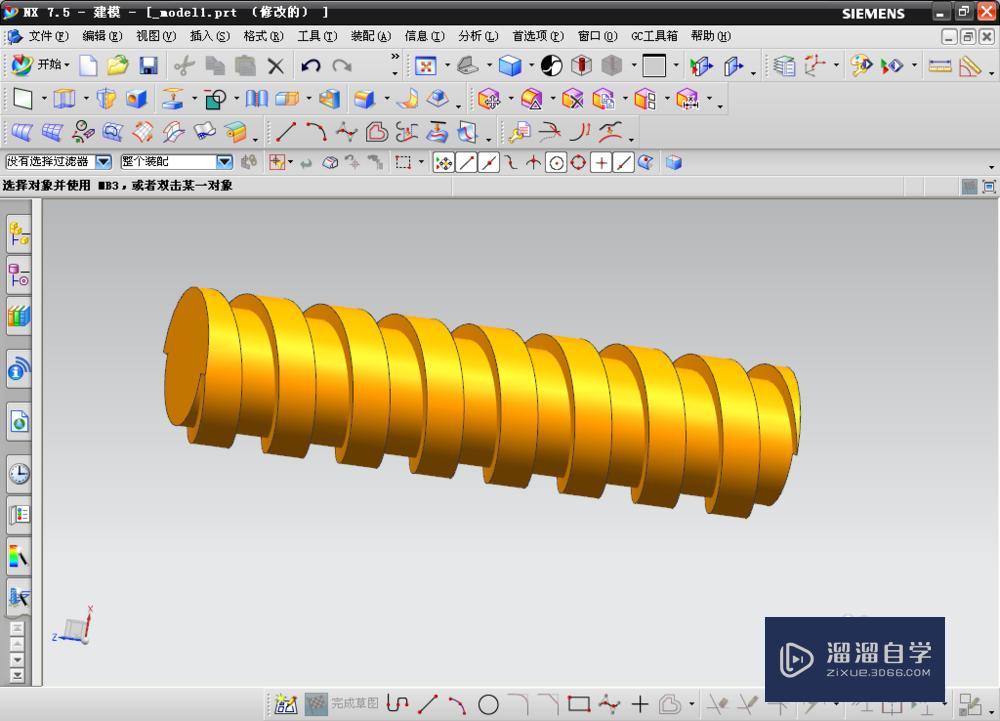The width and height of the screenshot is (1000, 721).
Task: Open the GC工具箱 menu
Action: click(x=654, y=36)
